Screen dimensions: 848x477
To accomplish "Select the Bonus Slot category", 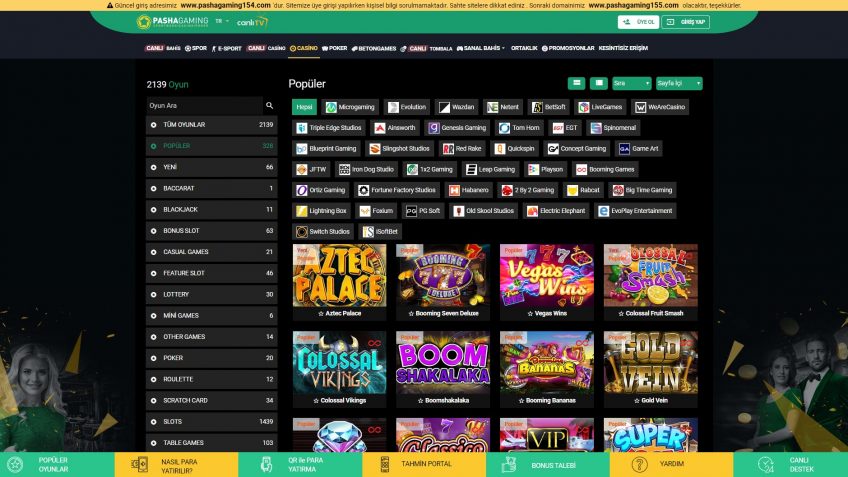I will (211, 231).
